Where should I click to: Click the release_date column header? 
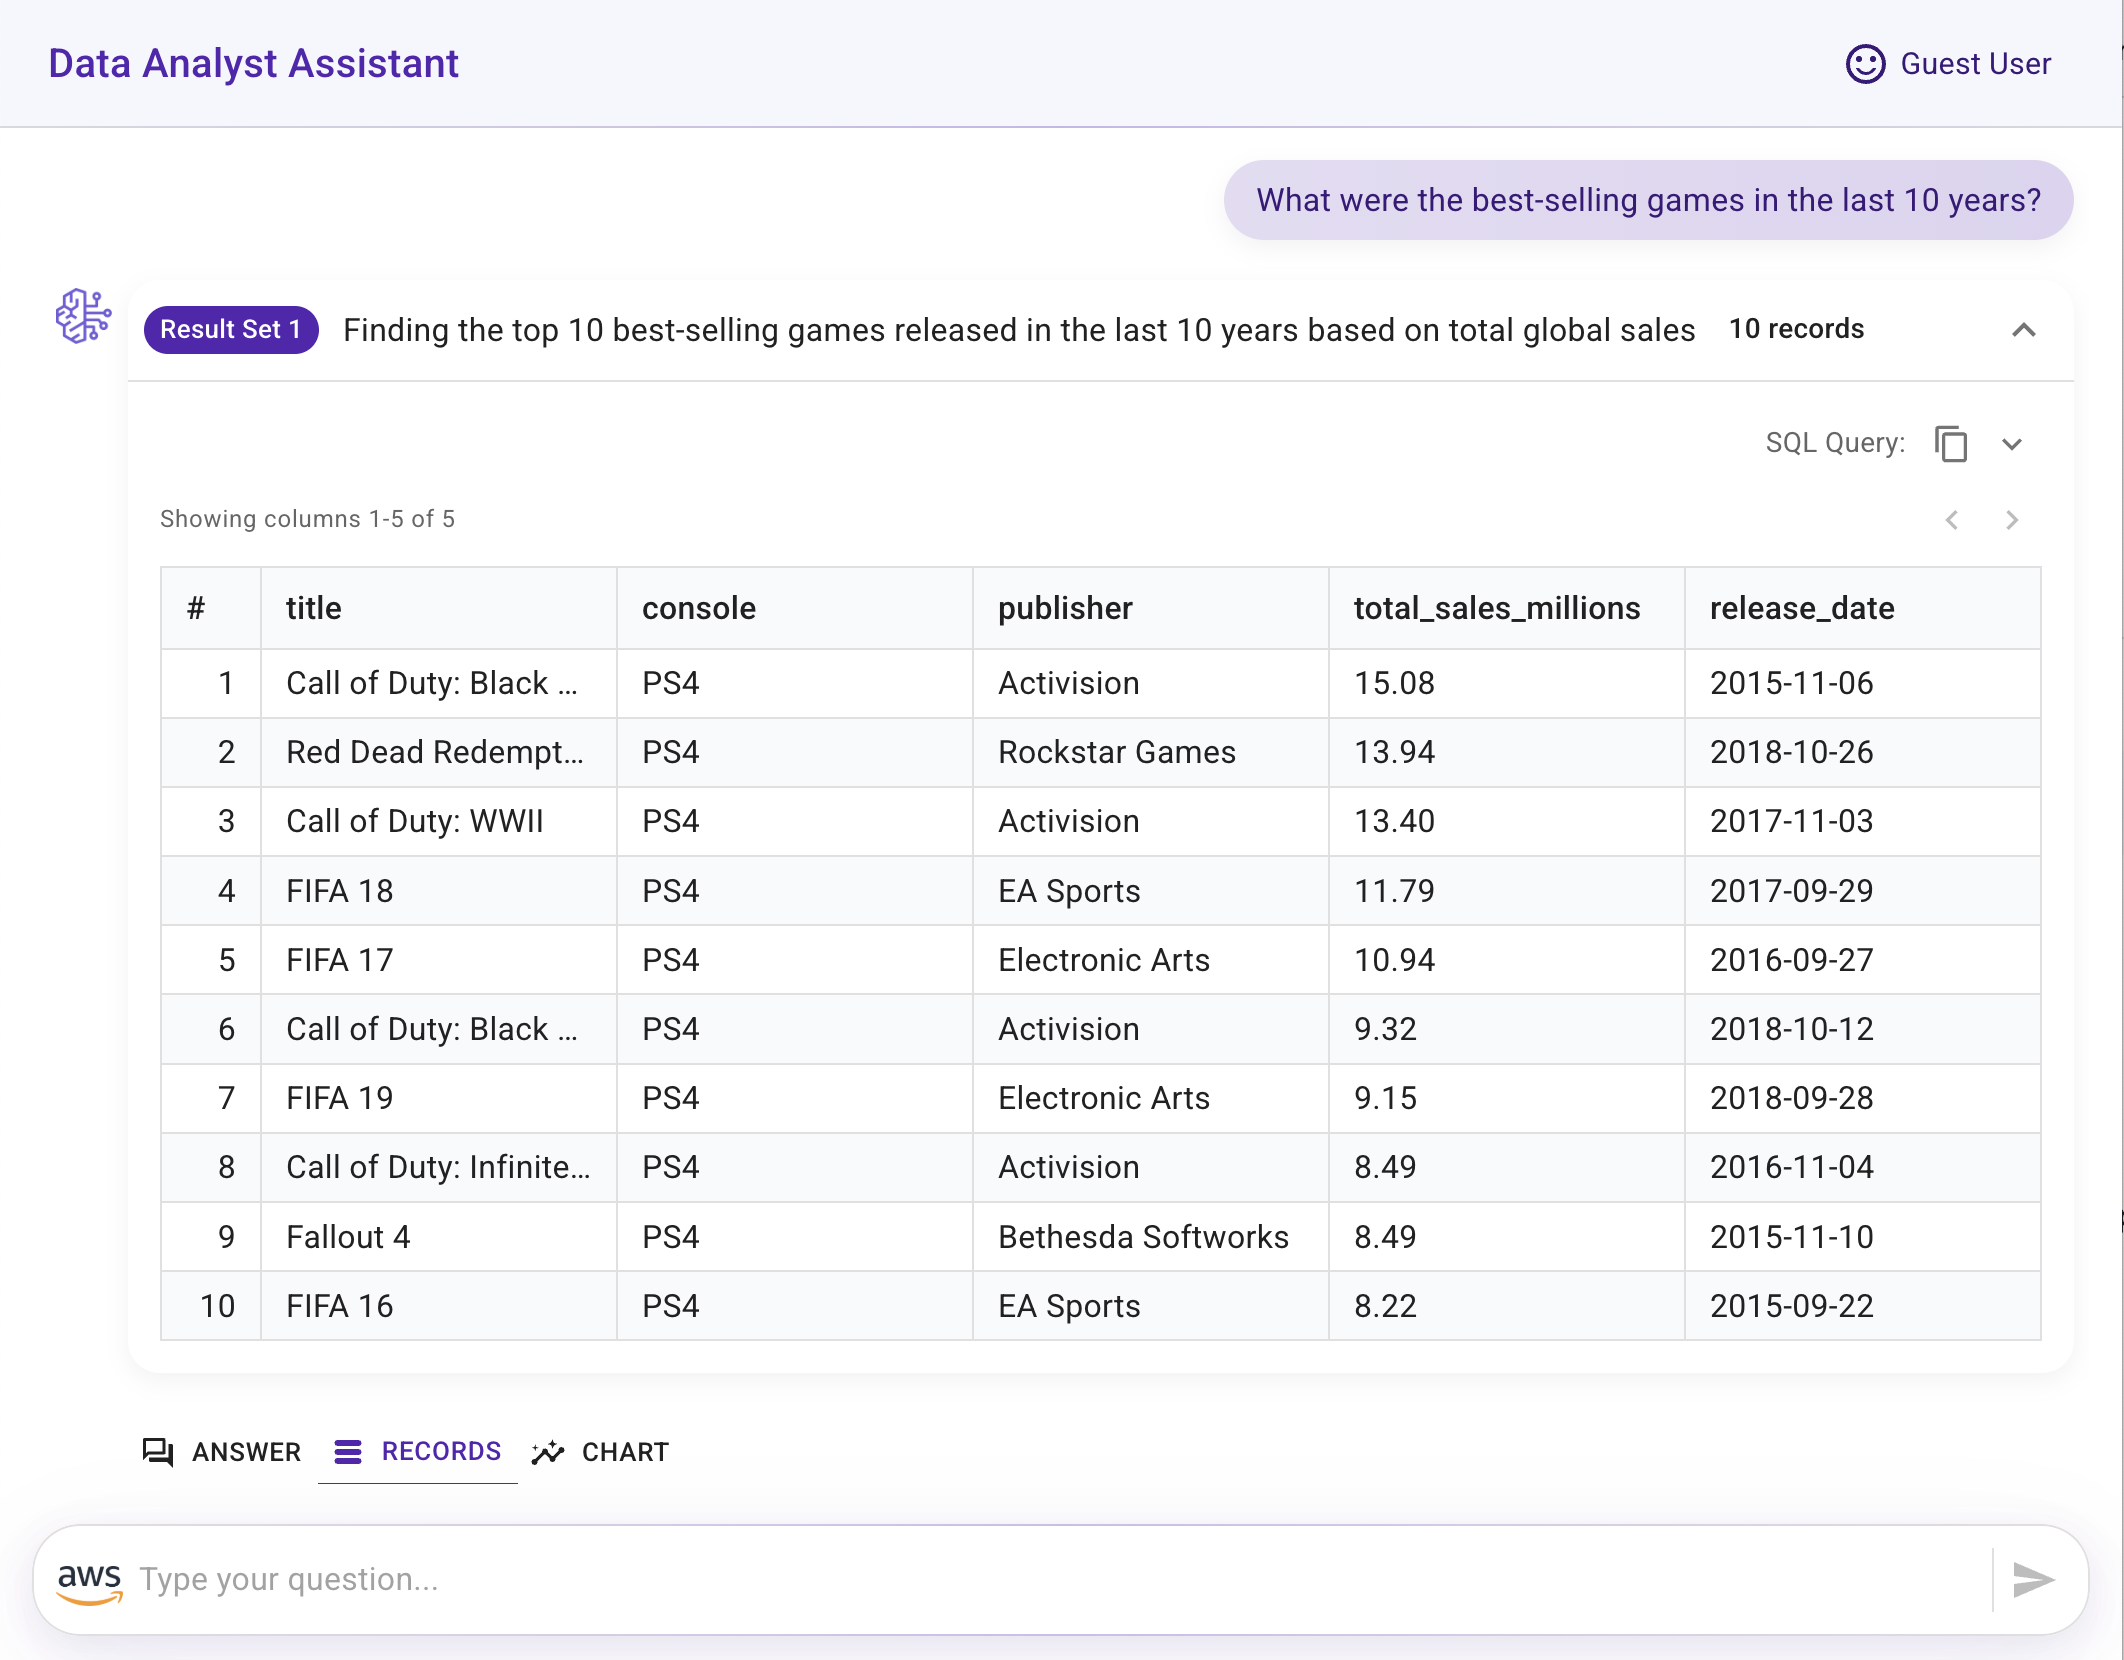(1801, 608)
